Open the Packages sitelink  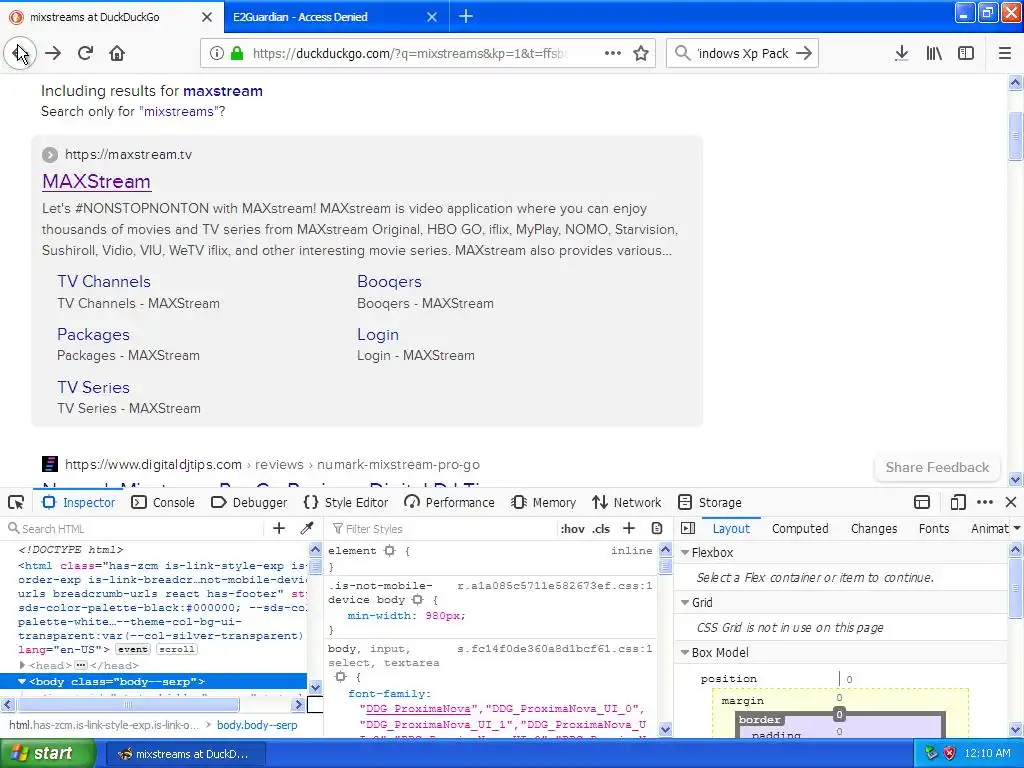(93, 334)
